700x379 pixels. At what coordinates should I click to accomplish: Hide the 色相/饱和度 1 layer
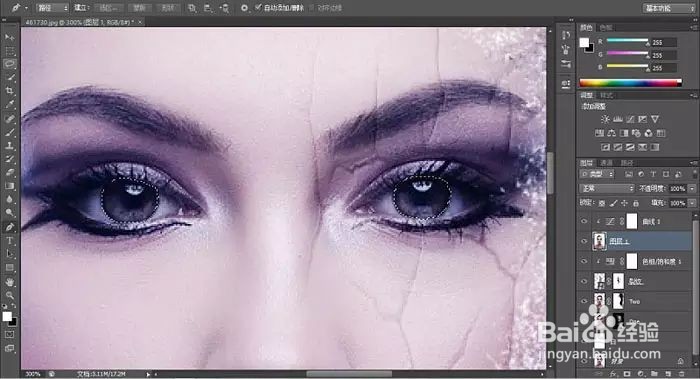[x=584, y=262]
